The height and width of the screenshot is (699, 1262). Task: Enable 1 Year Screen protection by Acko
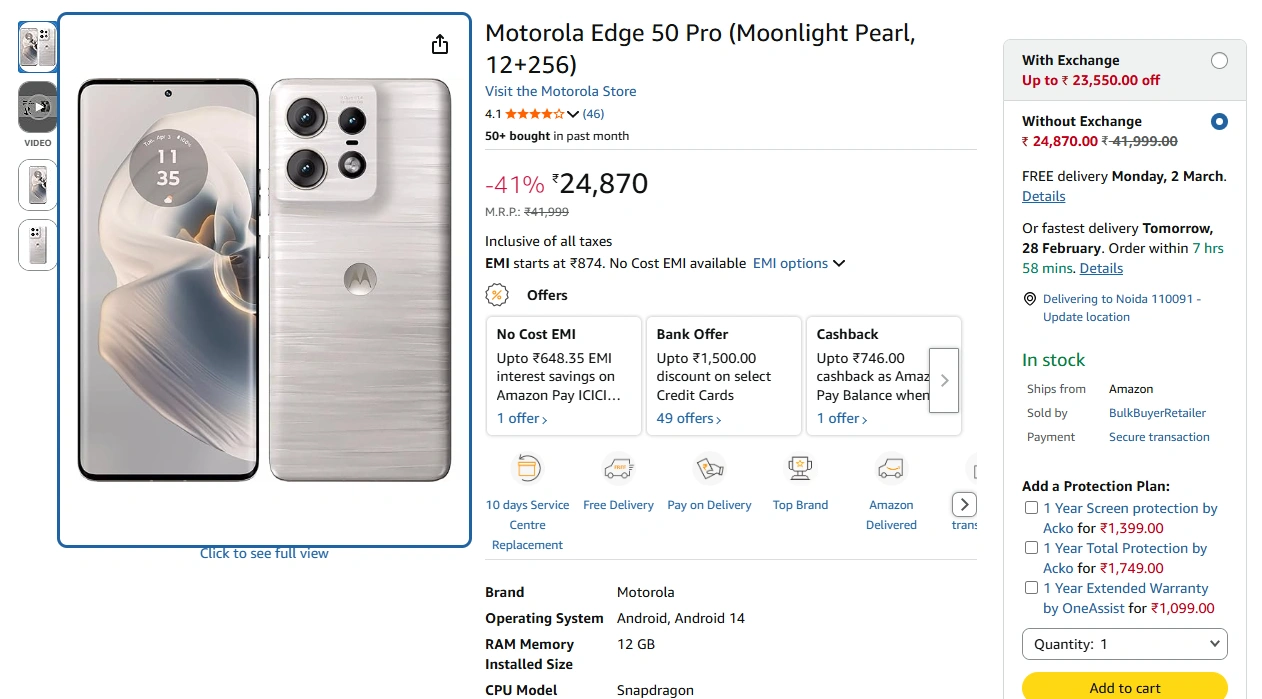[x=1031, y=507]
